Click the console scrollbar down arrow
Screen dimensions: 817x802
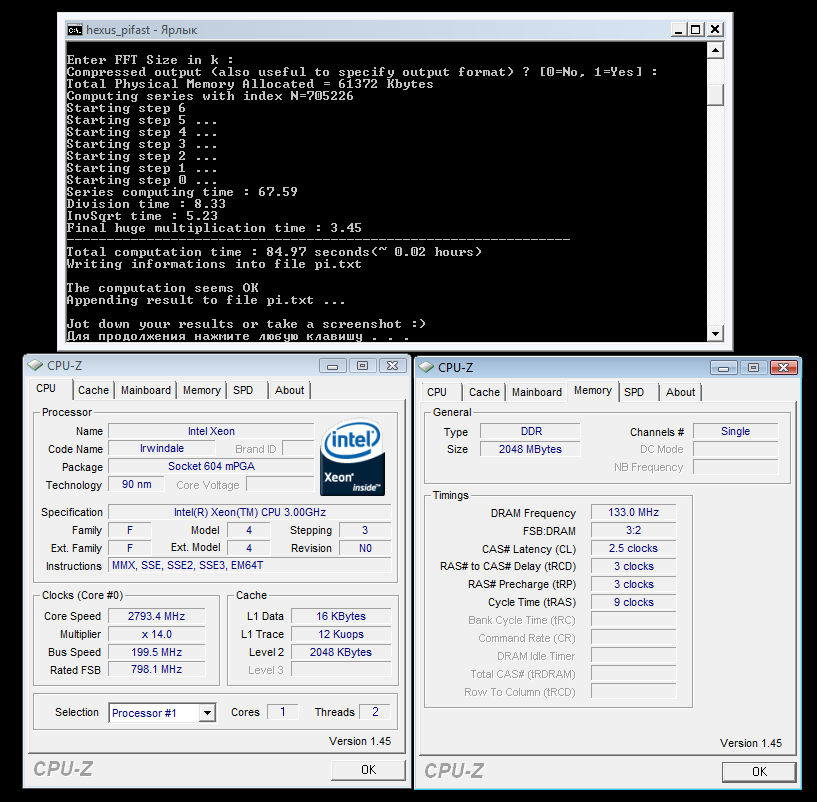(715, 332)
